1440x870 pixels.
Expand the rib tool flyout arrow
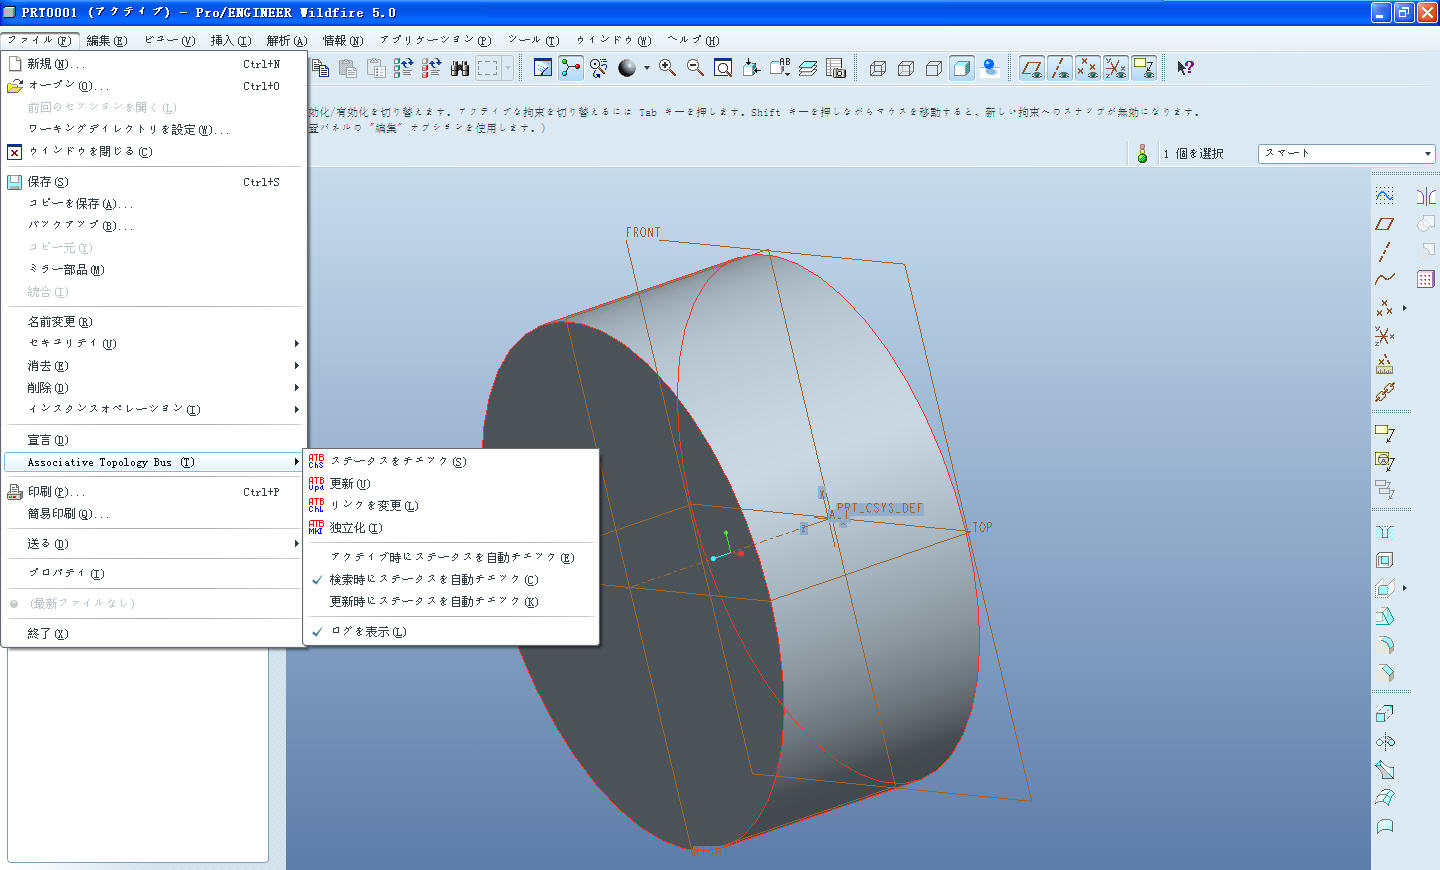coord(1404,588)
